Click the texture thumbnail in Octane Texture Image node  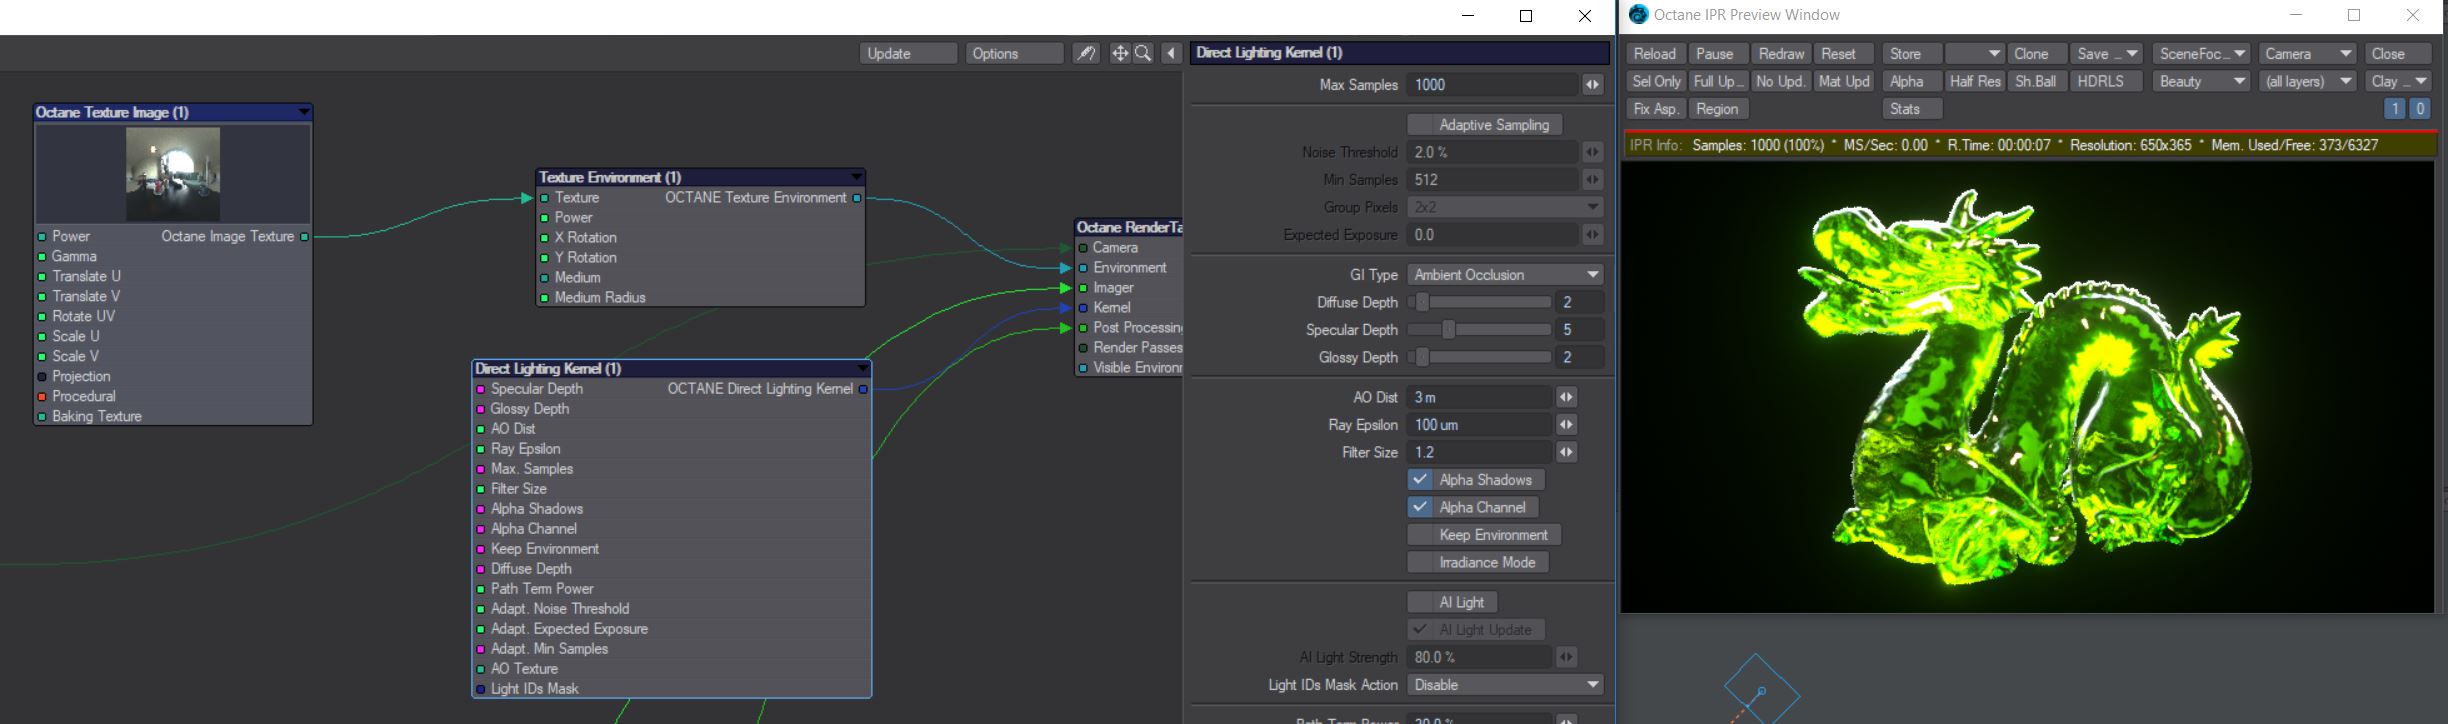tap(173, 174)
